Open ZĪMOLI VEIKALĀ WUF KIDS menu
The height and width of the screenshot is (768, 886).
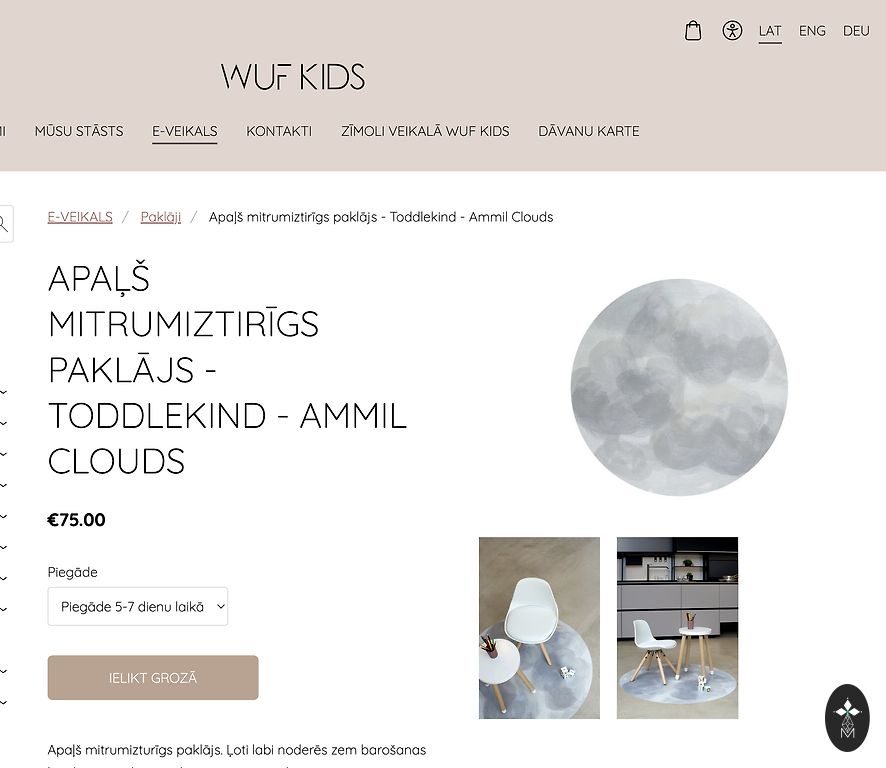pos(425,131)
